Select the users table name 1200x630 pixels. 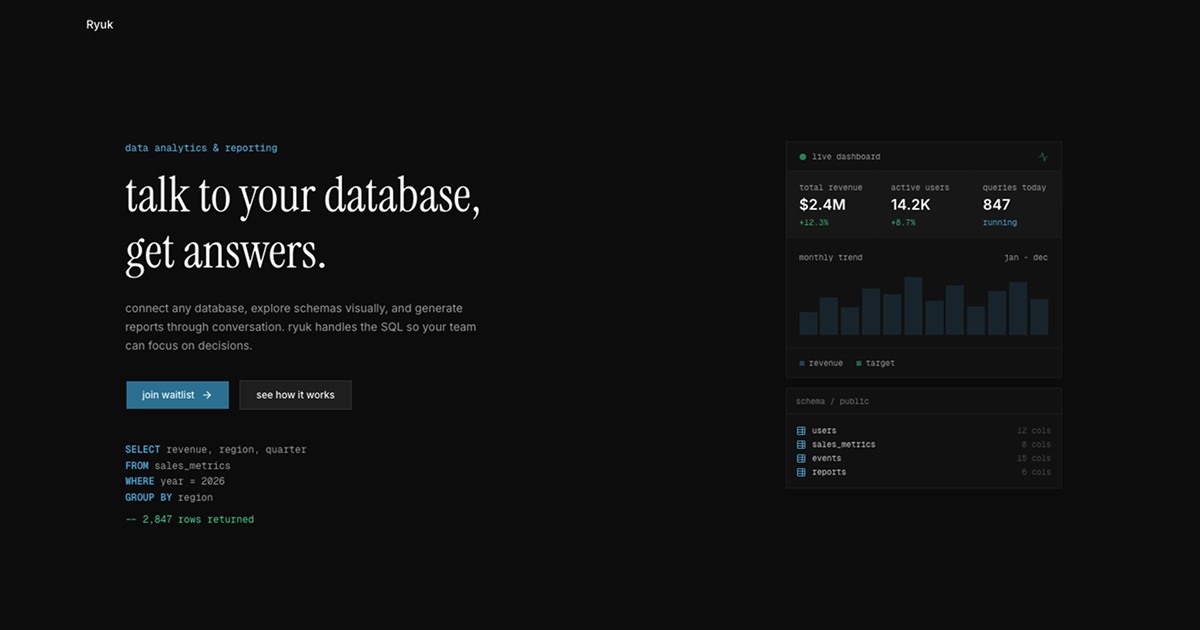tap(824, 431)
